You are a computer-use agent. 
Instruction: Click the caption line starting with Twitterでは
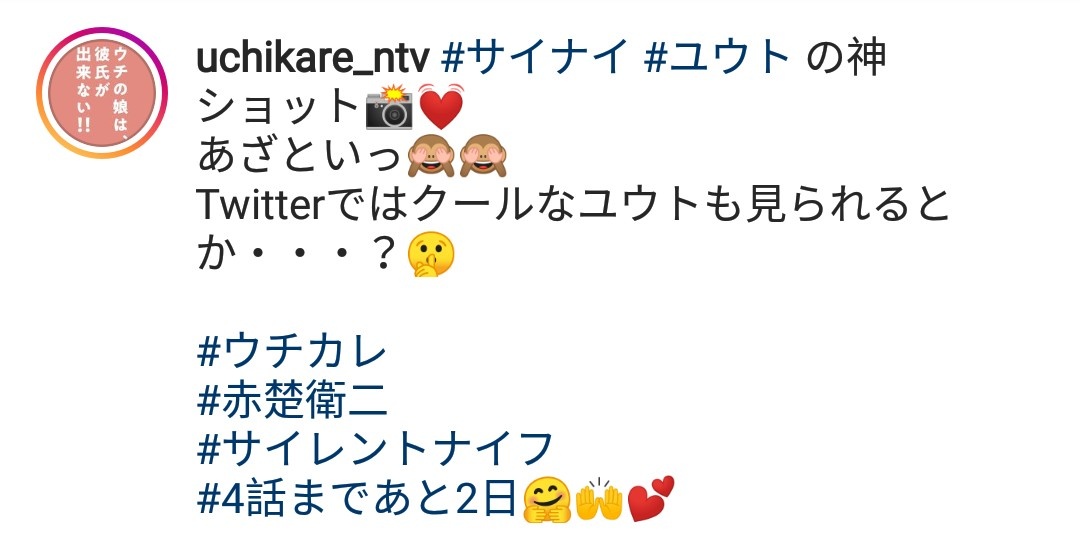tap(573, 205)
